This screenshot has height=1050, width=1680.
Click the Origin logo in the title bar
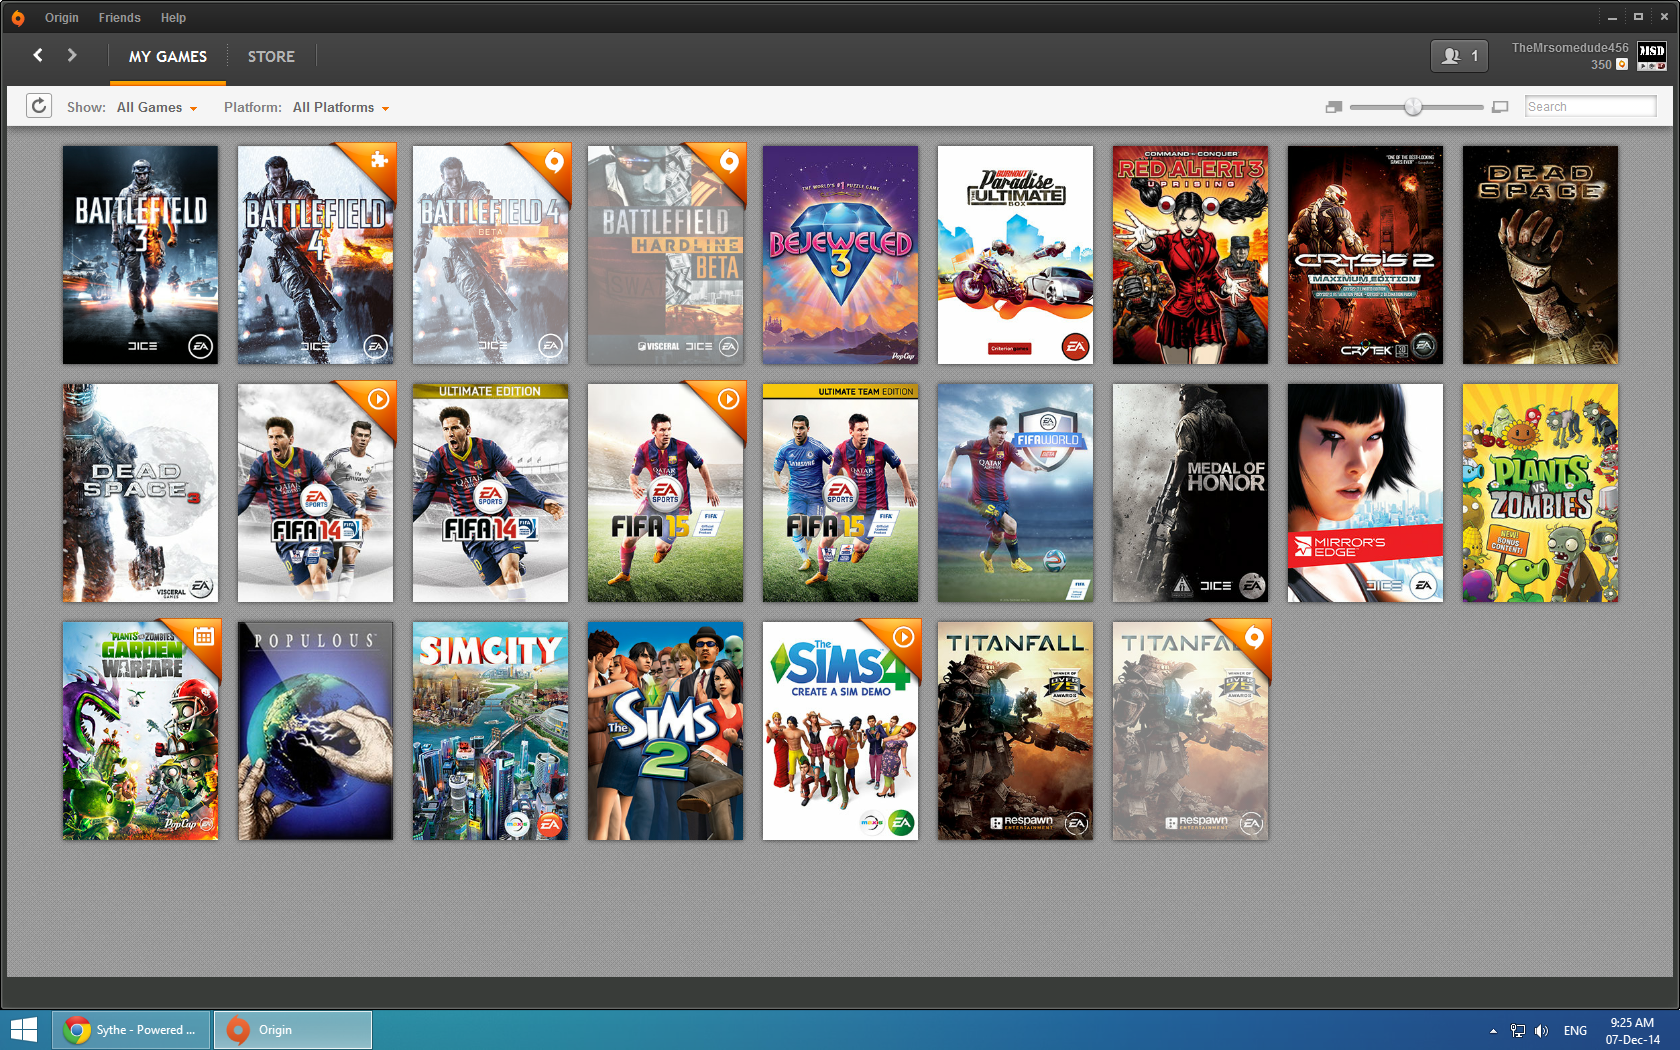coord(17,17)
